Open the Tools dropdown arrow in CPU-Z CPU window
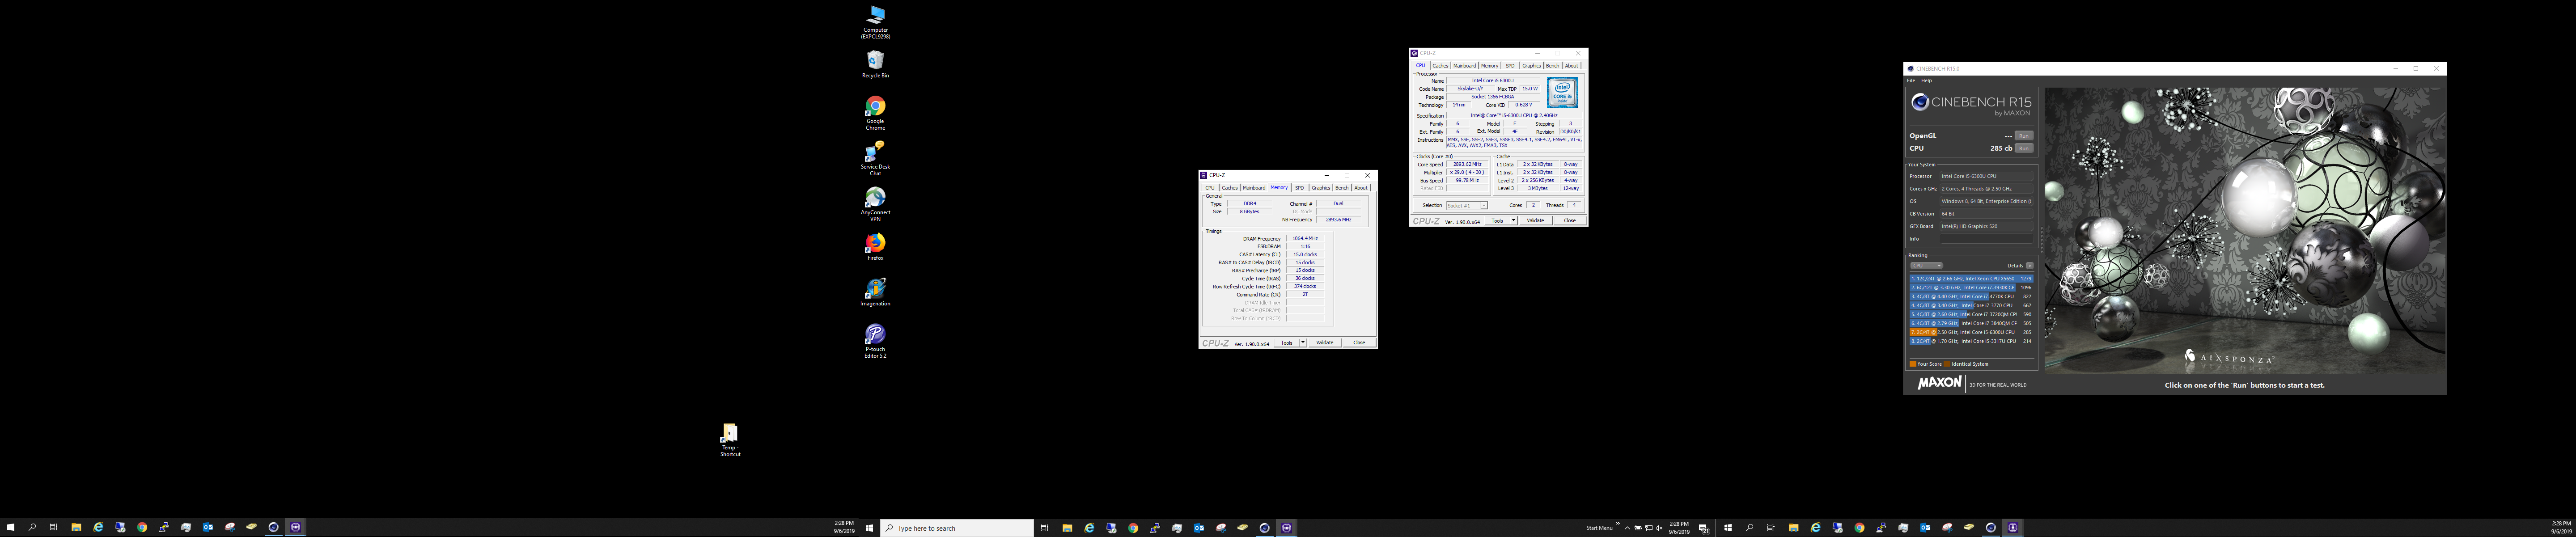 (x=1513, y=221)
